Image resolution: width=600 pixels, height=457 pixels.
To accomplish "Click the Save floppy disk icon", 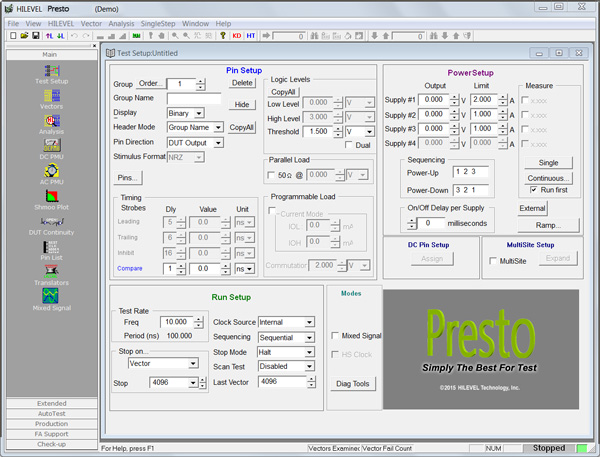I will 36,36.
